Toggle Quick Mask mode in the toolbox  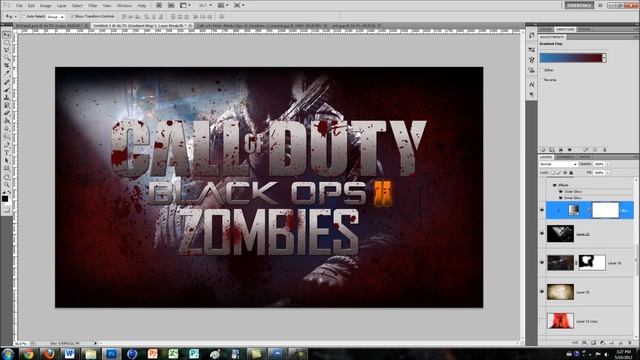(x=7, y=210)
